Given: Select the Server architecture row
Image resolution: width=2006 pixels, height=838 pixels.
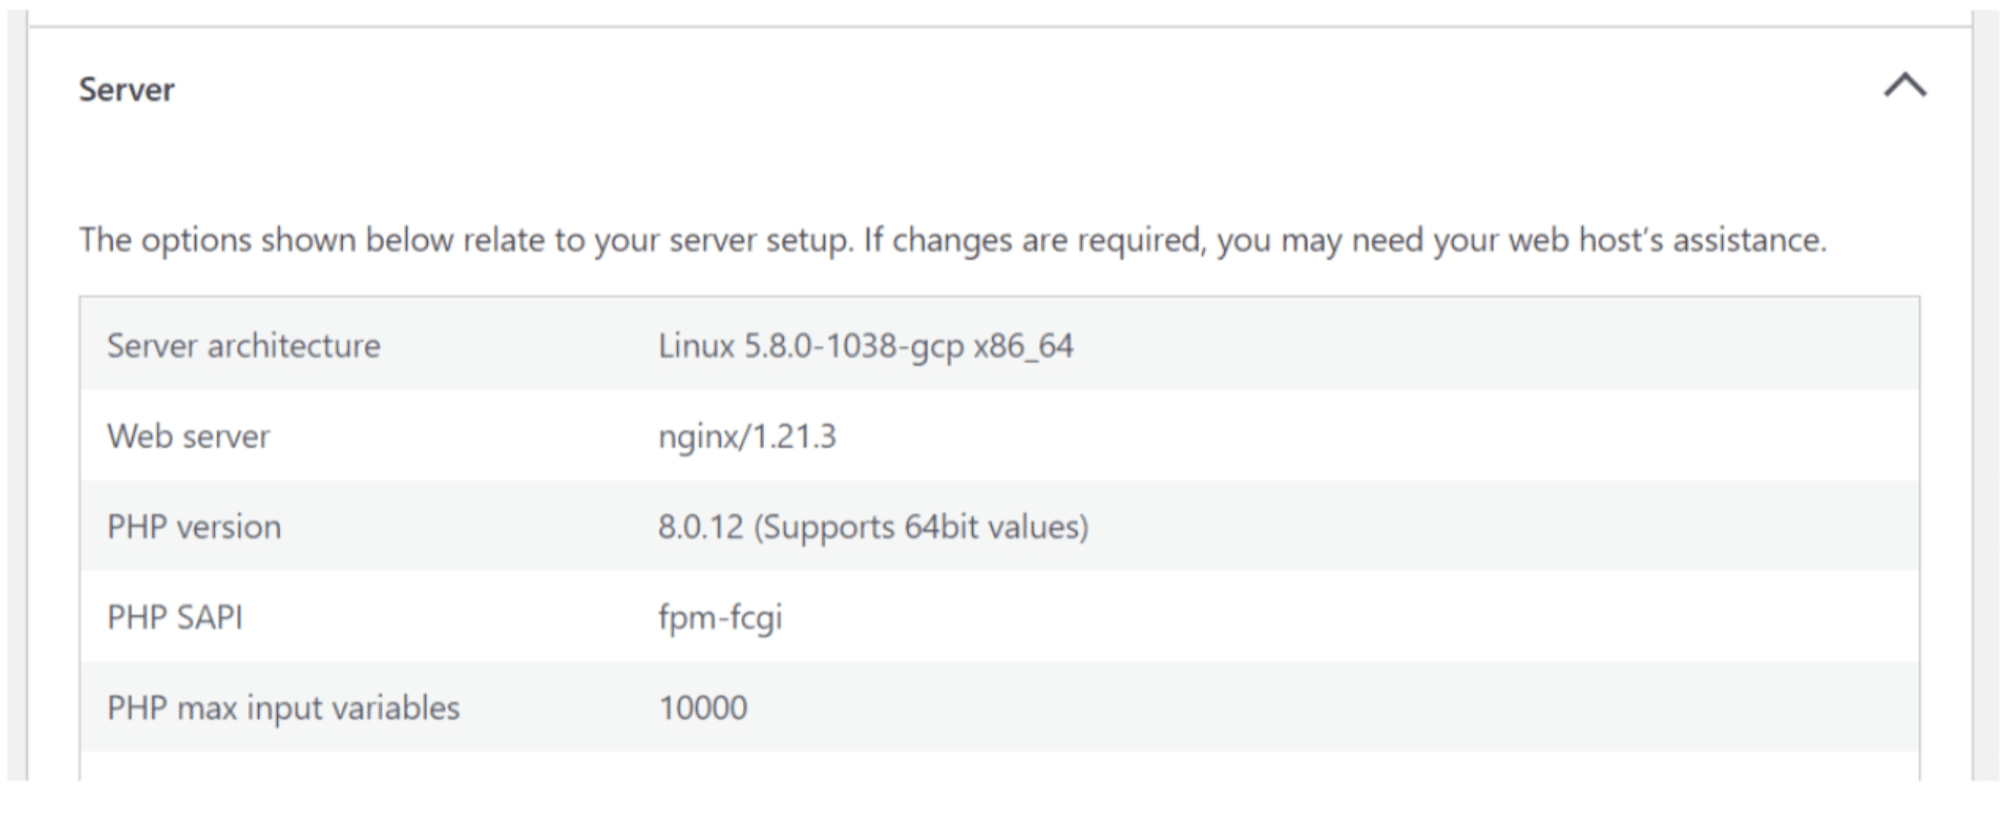Looking at the screenshot, I should tap(244, 346).
